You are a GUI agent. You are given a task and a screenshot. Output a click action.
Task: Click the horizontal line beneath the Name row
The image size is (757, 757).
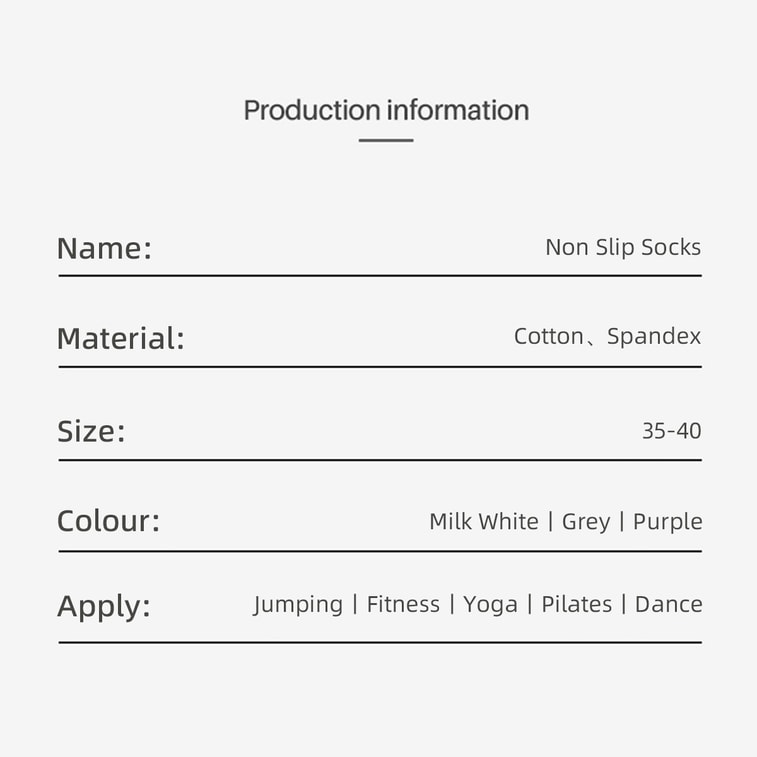click(x=380, y=275)
